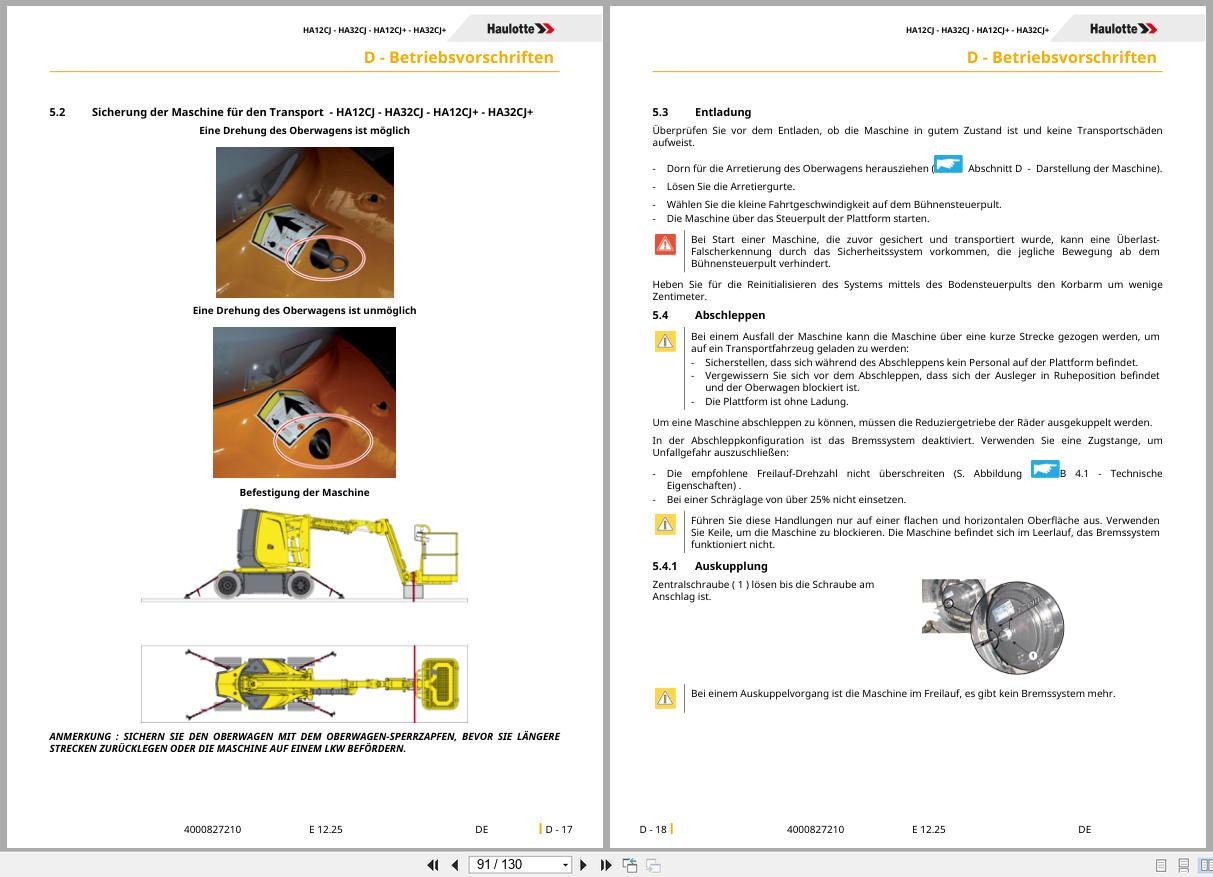The image size is (1213, 877).
Task: Click 'Lösen Sie die Arretiergurte.' bullet
Action: point(731,186)
